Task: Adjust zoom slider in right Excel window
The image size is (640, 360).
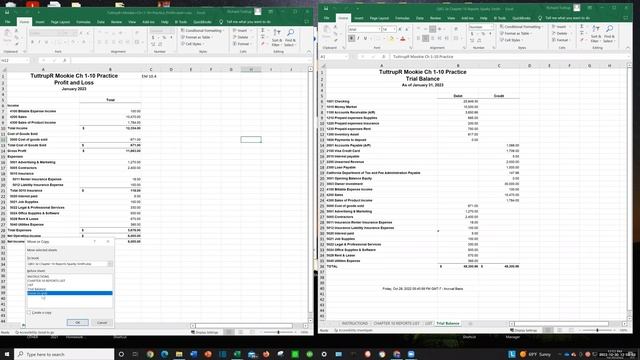Action: pos(597,330)
